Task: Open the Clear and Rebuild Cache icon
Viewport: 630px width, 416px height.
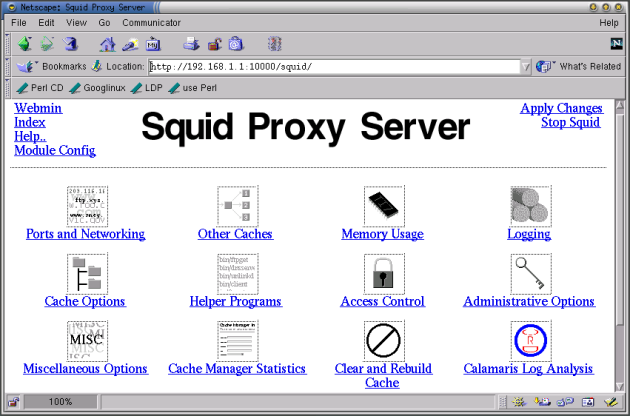Action: (384, 340)
